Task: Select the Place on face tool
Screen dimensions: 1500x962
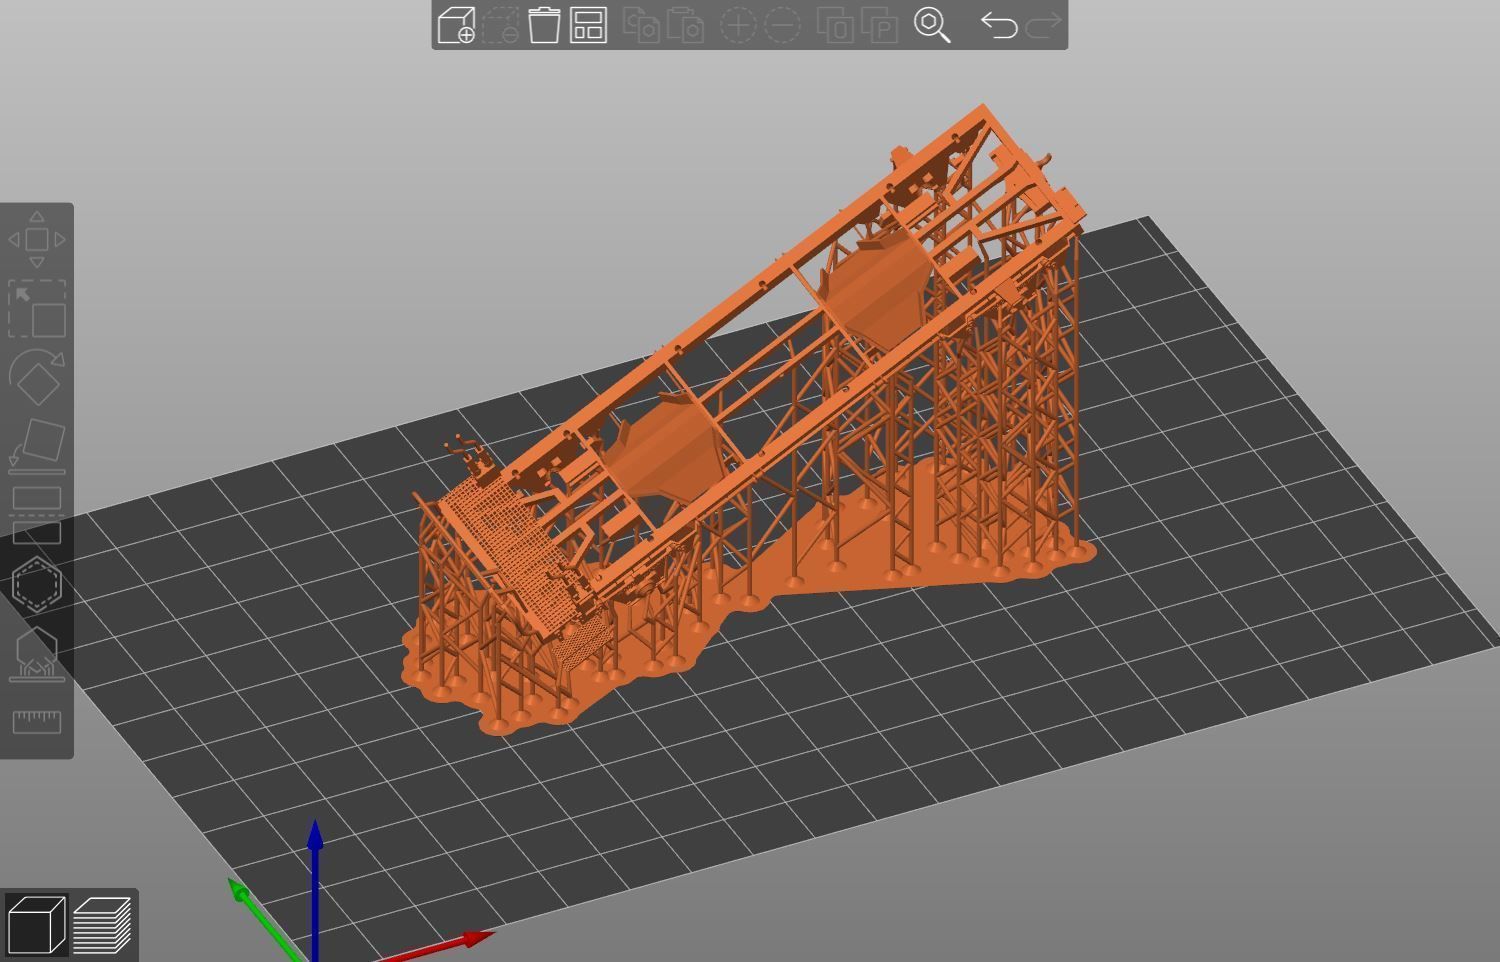Action: click(37, 446)
